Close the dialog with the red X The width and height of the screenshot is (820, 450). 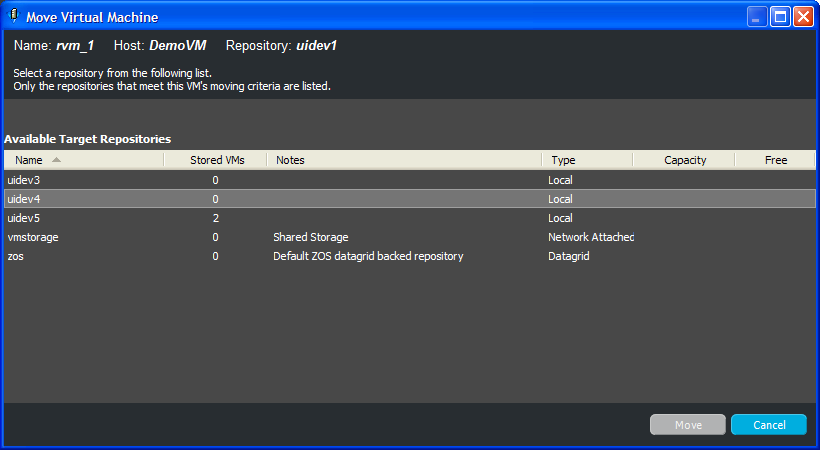[x=803, y=16]
